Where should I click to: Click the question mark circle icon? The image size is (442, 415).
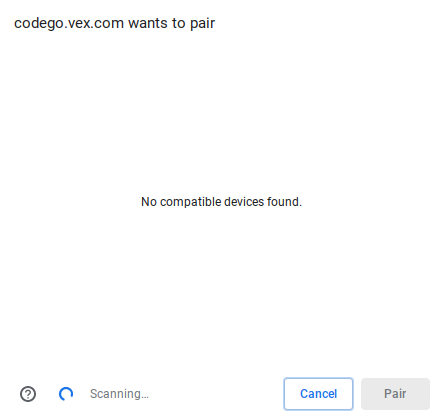pos(28,394)
